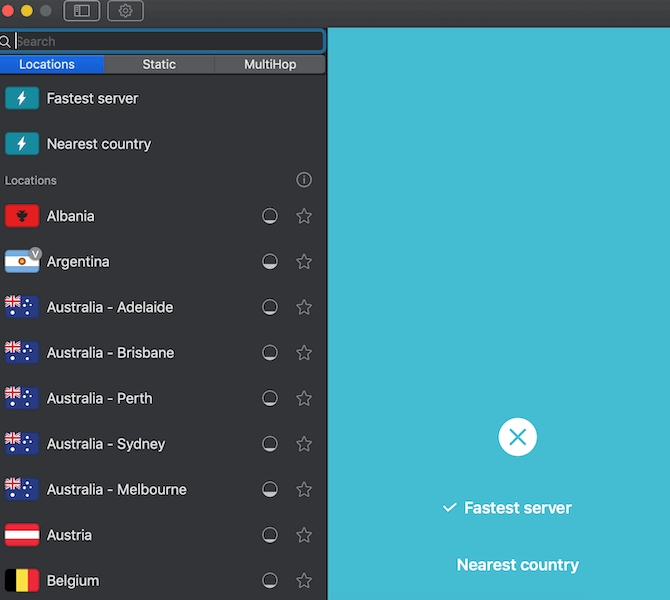Open settings via the gear icon
Viewport: 670px width, 600px height.
[x=126, y=11]
